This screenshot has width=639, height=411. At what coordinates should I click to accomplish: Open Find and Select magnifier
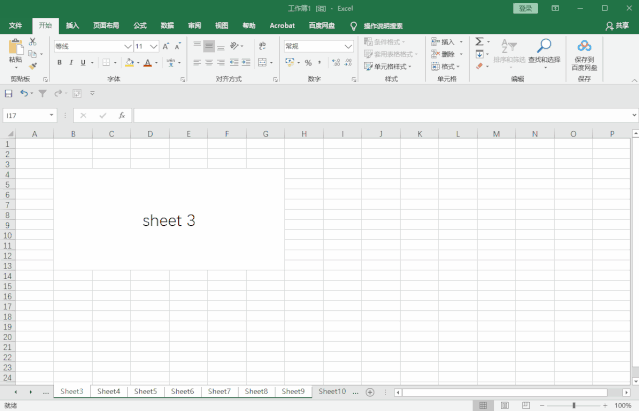tap(544, 53)
